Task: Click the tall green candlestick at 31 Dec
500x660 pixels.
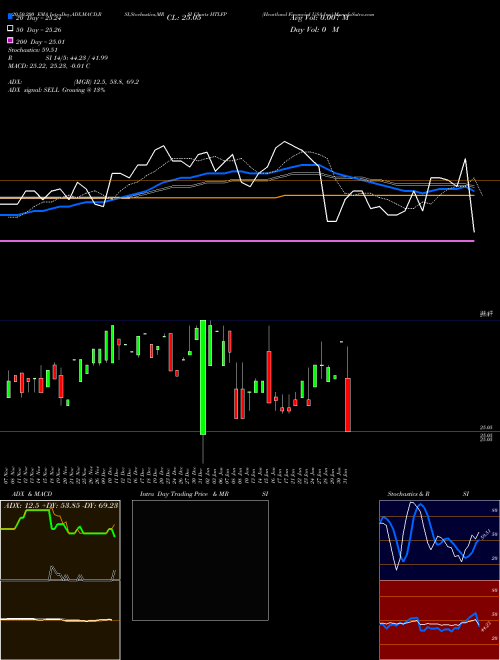Action: (203, 378)
